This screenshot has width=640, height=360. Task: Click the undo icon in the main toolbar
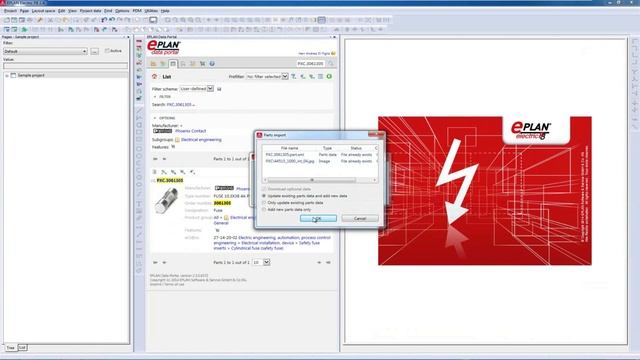(104, 20)
